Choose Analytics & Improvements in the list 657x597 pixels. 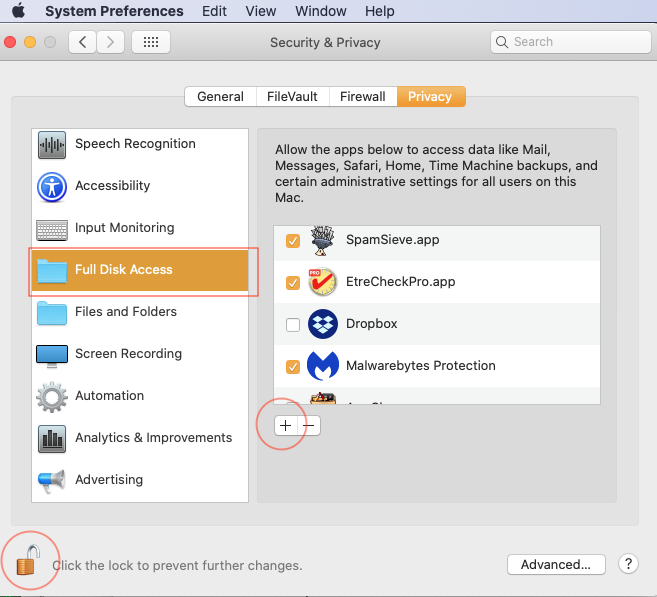pos(140,437)
